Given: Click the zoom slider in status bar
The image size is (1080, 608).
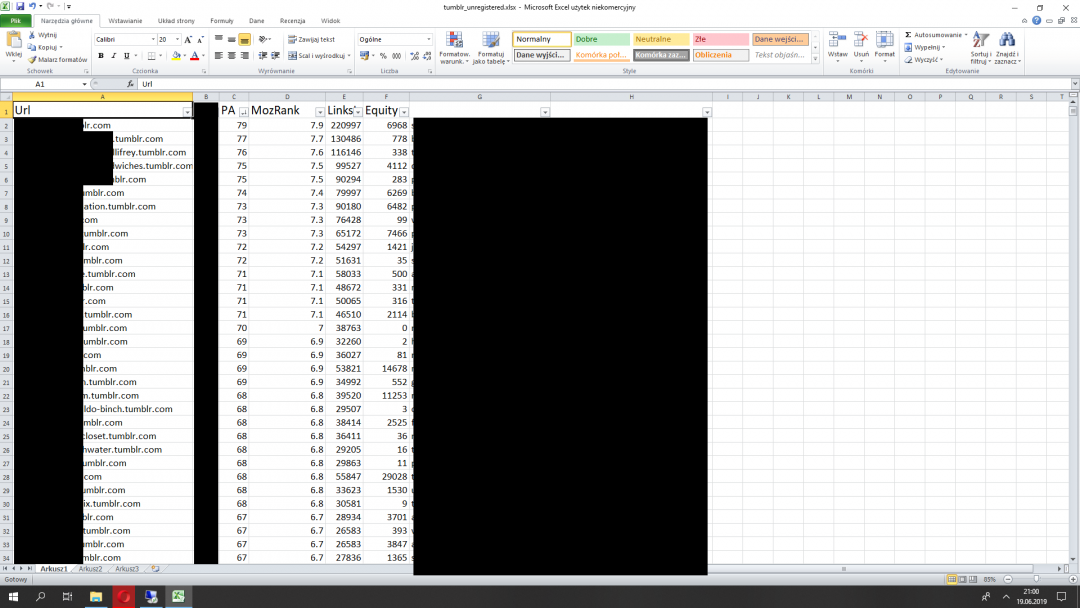Looking at the screenshot, I should [x=1035, y=579].
